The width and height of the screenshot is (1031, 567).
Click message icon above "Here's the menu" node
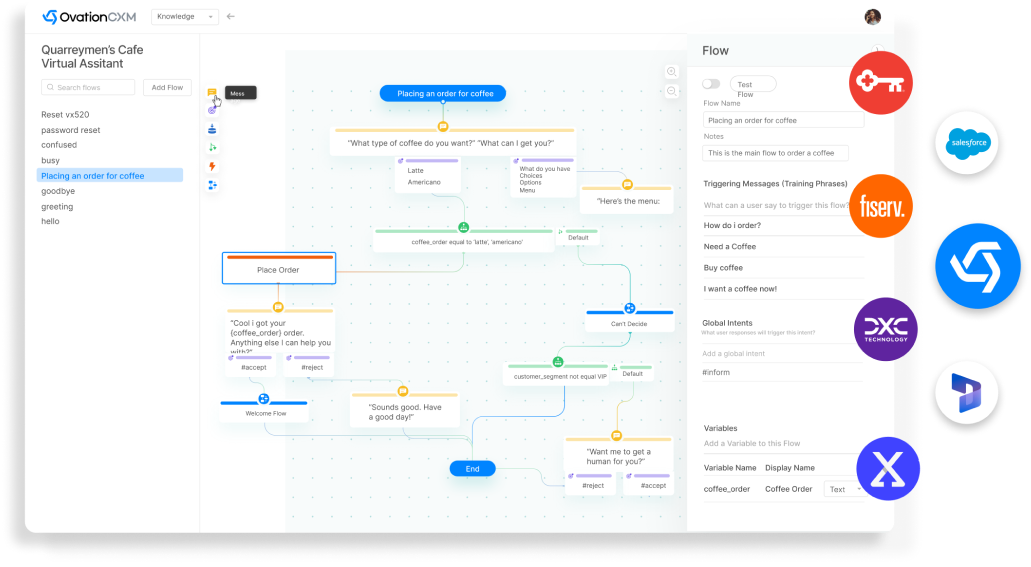click(x=627, y=185)
